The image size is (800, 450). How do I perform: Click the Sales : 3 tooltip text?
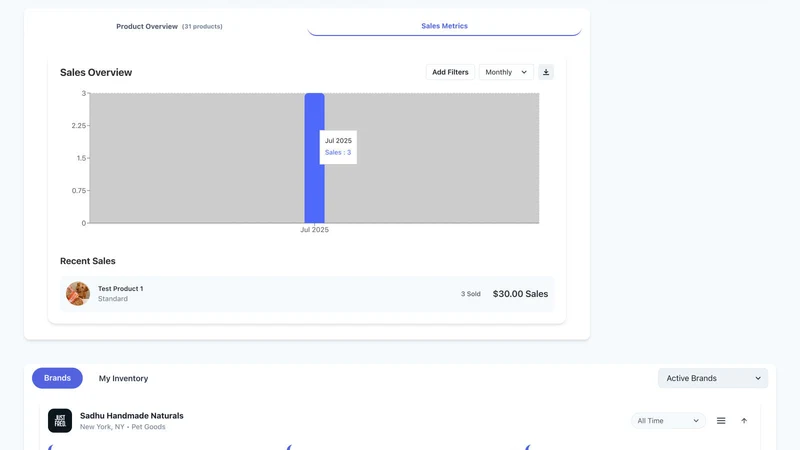pyautogui.click(x=338, y=153)
